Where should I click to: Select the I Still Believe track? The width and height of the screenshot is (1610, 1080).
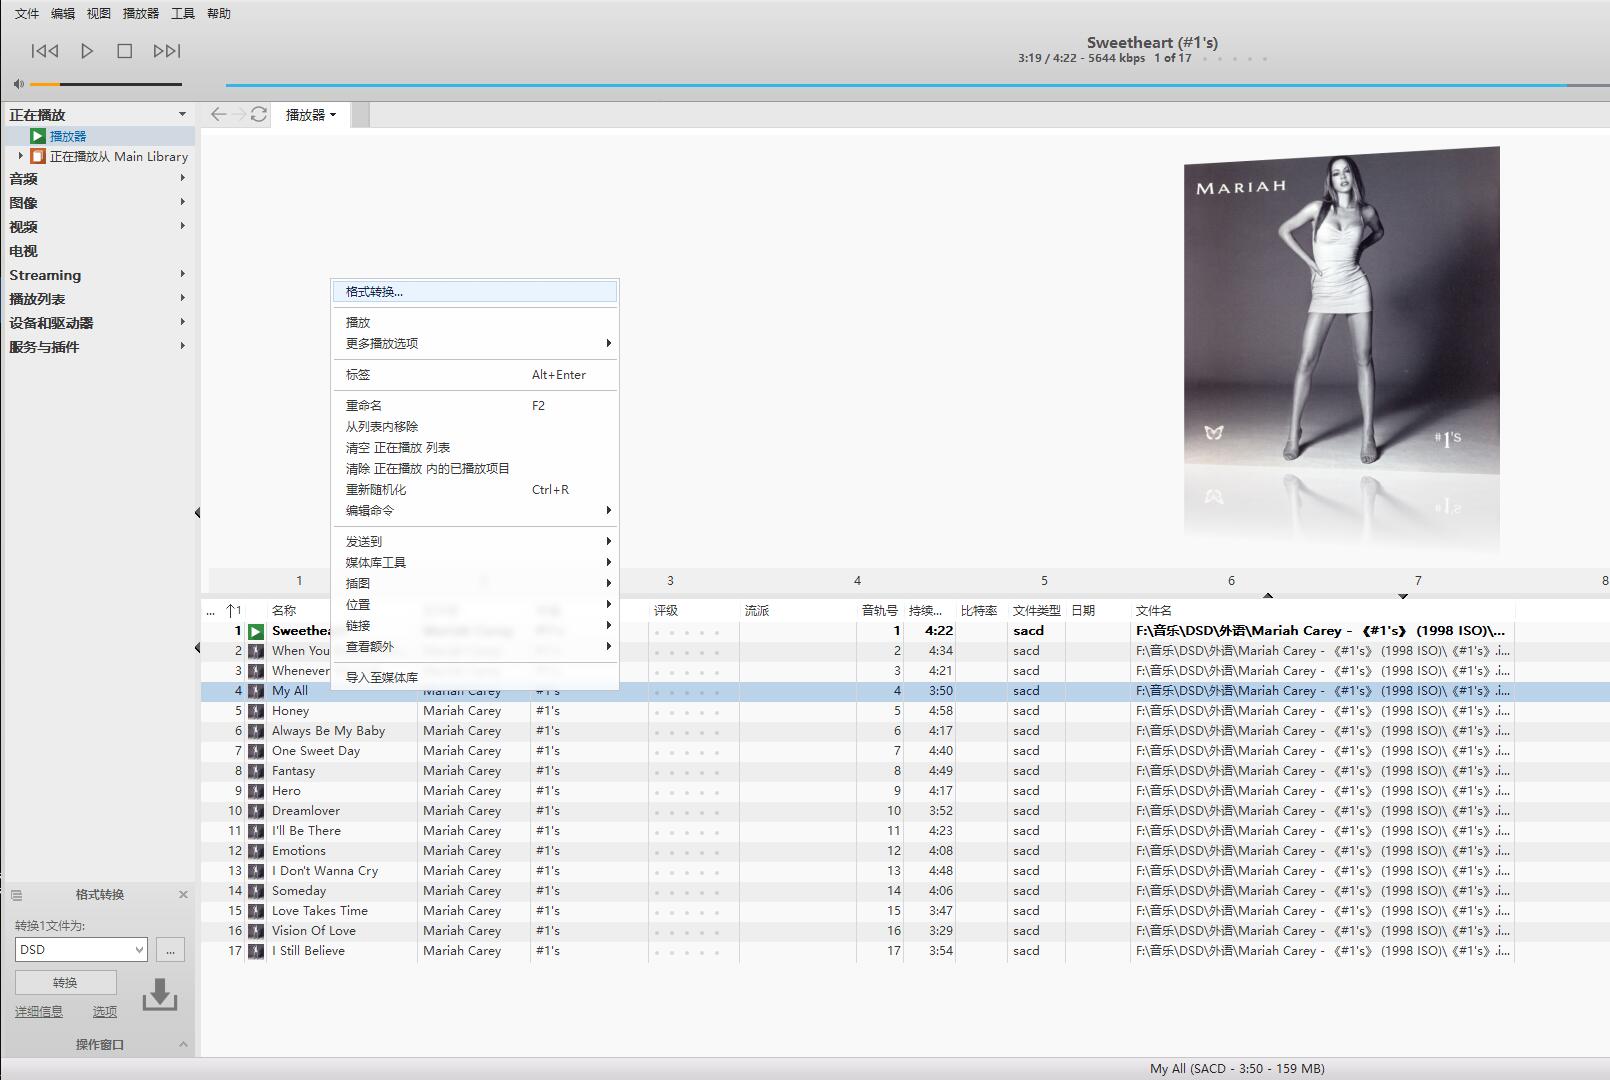tap(905, 951)
